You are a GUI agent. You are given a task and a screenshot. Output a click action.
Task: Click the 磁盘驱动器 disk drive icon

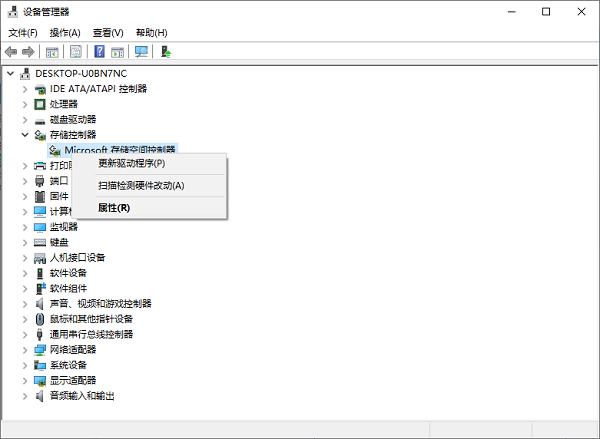tap(40, 121)
